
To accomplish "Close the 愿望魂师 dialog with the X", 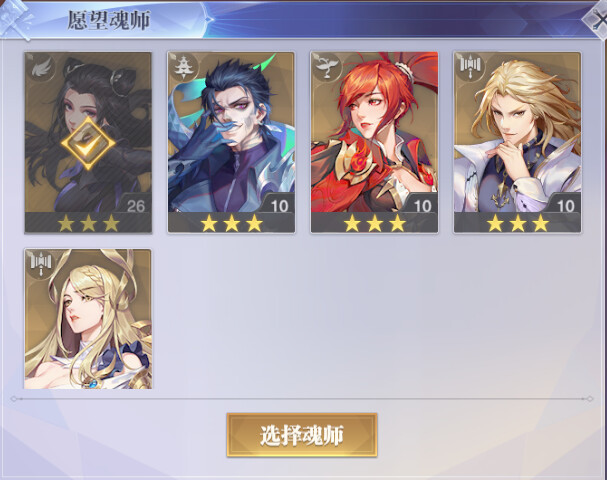I will pyautogui.click(x=596, y=21).
